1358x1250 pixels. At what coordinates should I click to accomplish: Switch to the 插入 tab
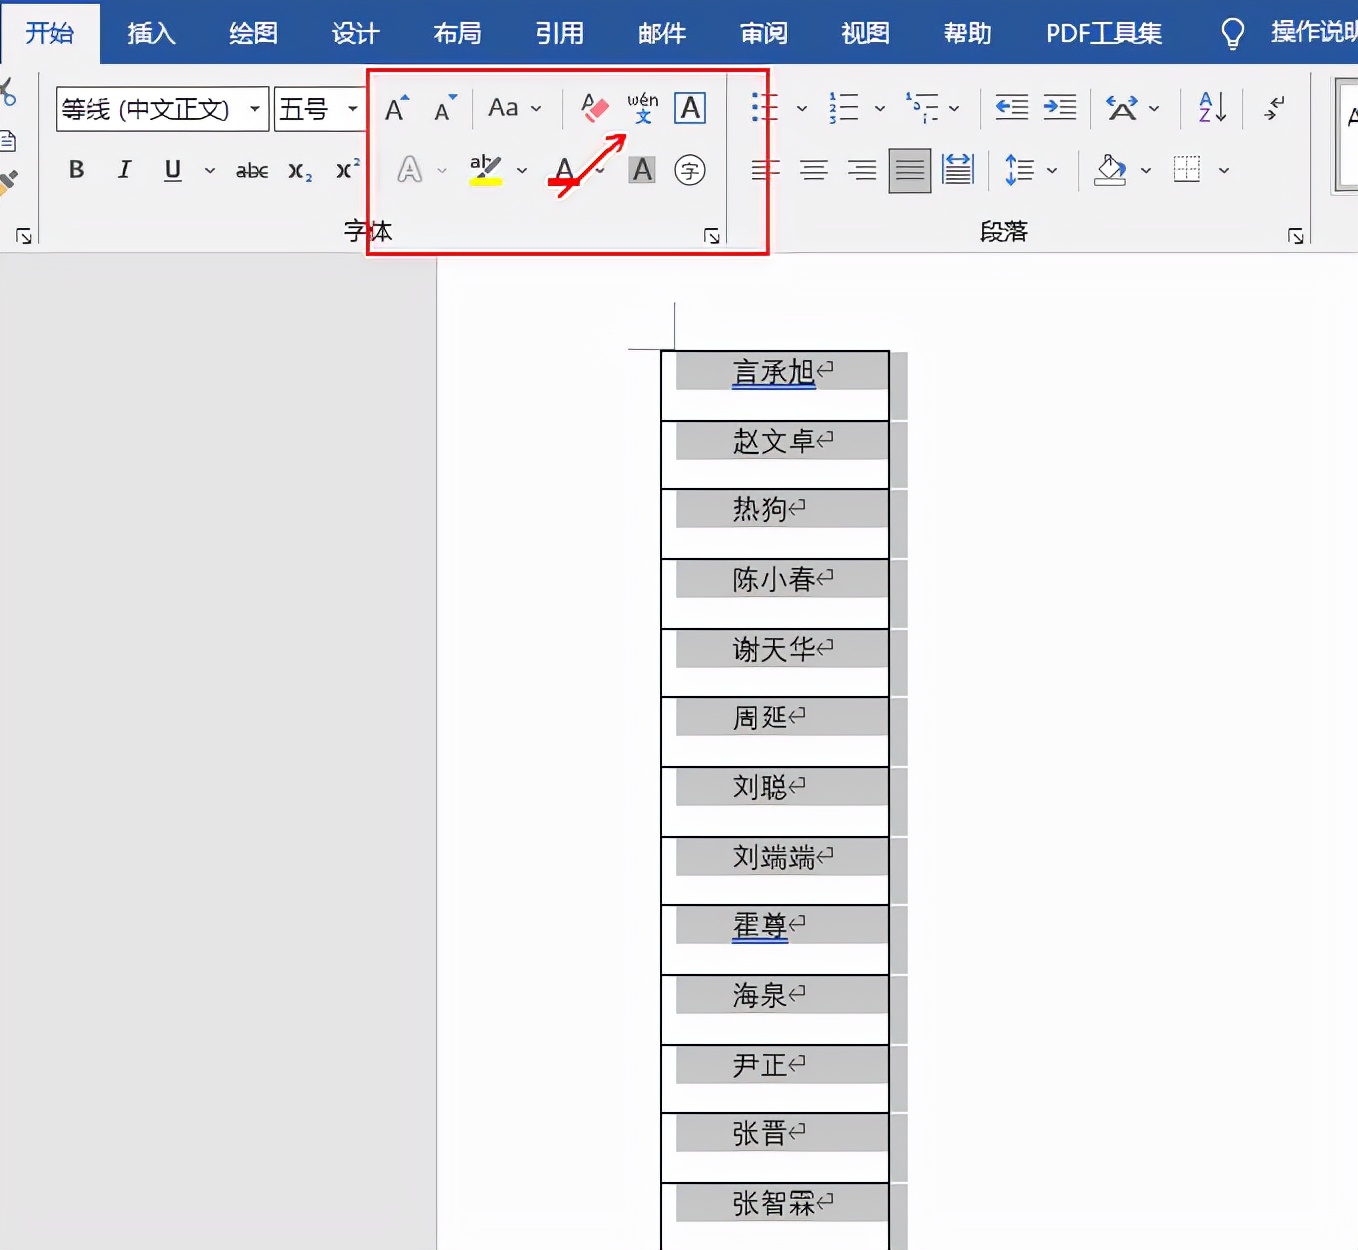click(x=151, y=33)
